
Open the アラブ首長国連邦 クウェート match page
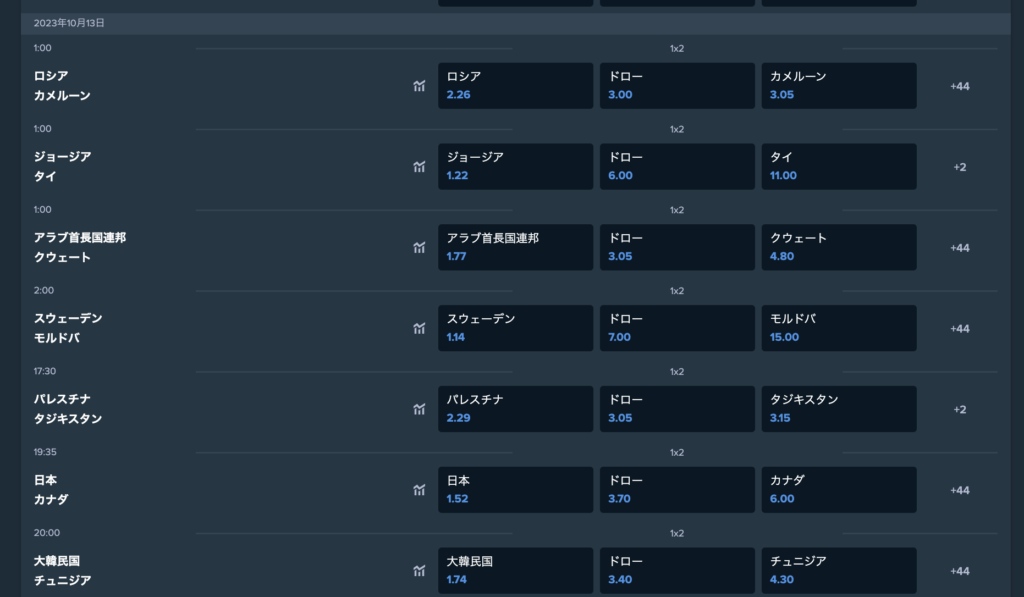coord(80,248)
